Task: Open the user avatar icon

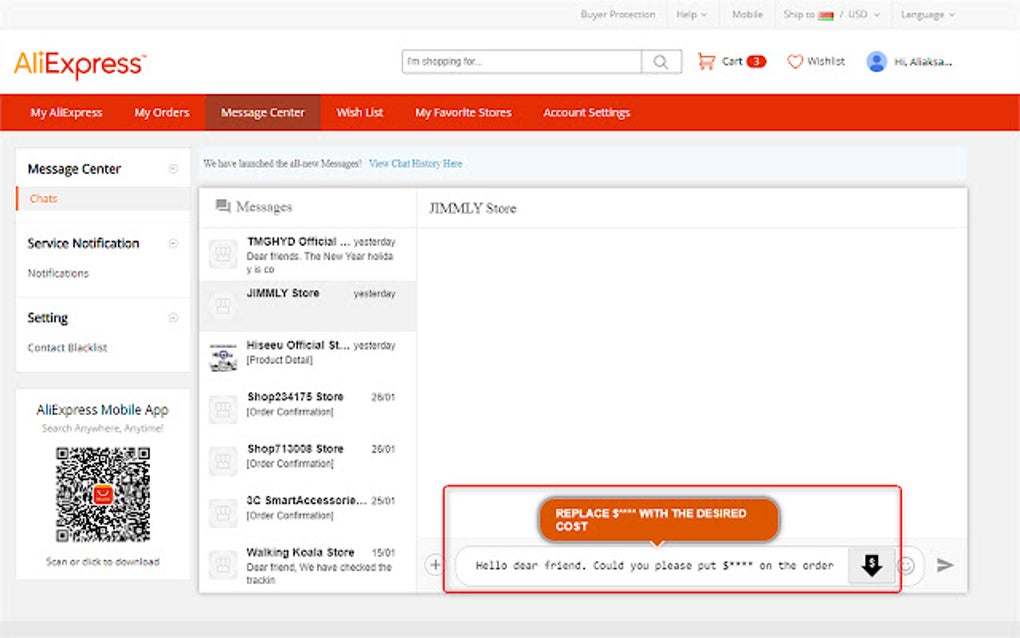Action: (x=876, y=61)
